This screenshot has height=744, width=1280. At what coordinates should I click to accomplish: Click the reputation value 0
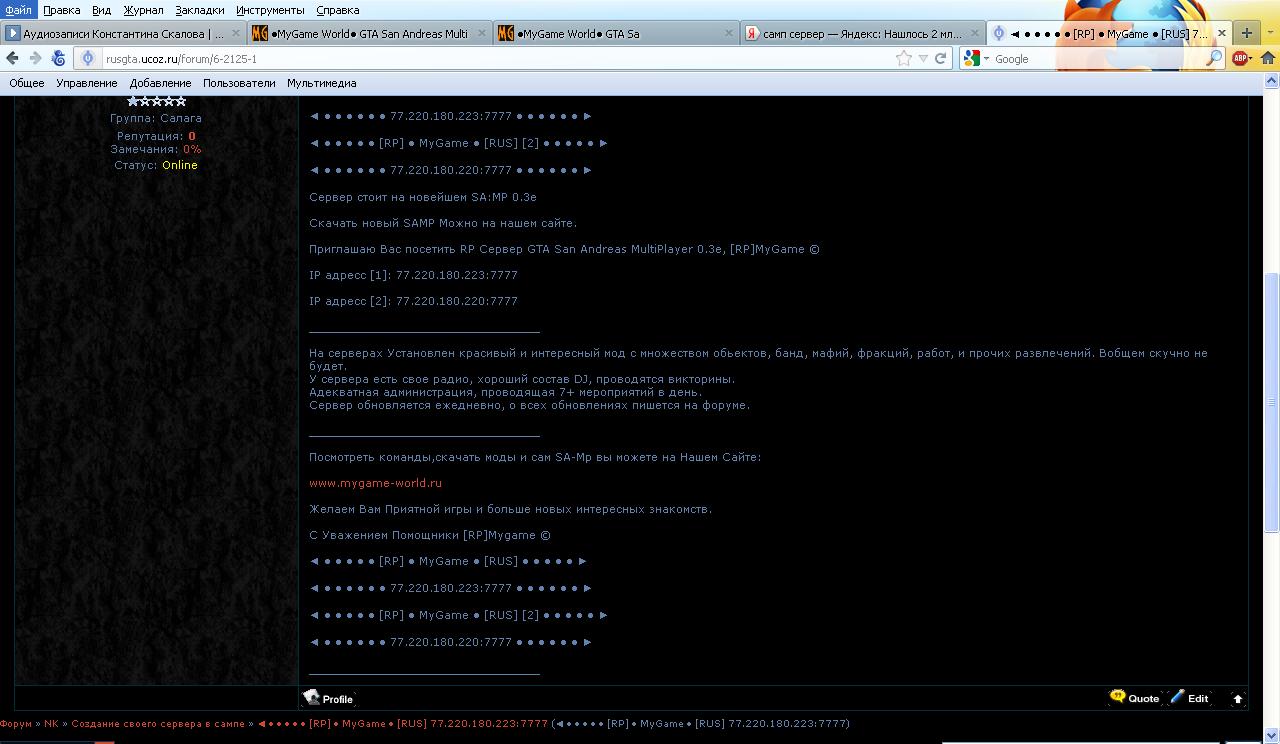point(192,136)
